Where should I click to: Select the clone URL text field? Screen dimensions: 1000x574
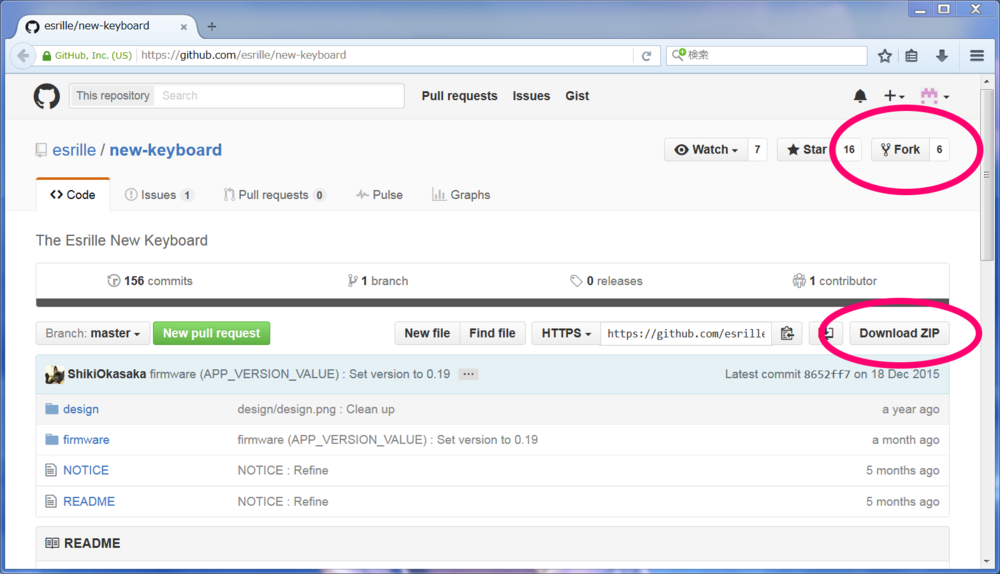pos(686,333)
